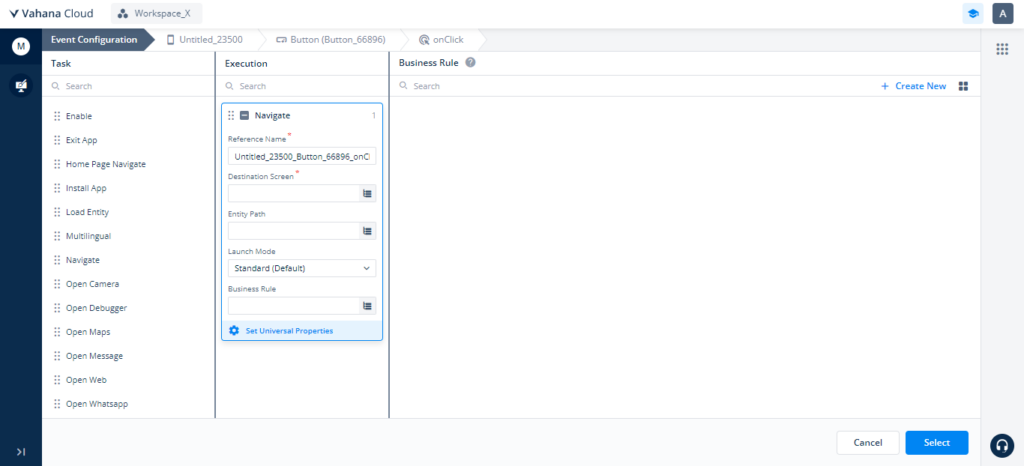Click the Reference Name input field
The image size is (1024, 466).
pyautogui.click(x=302, y=157)
